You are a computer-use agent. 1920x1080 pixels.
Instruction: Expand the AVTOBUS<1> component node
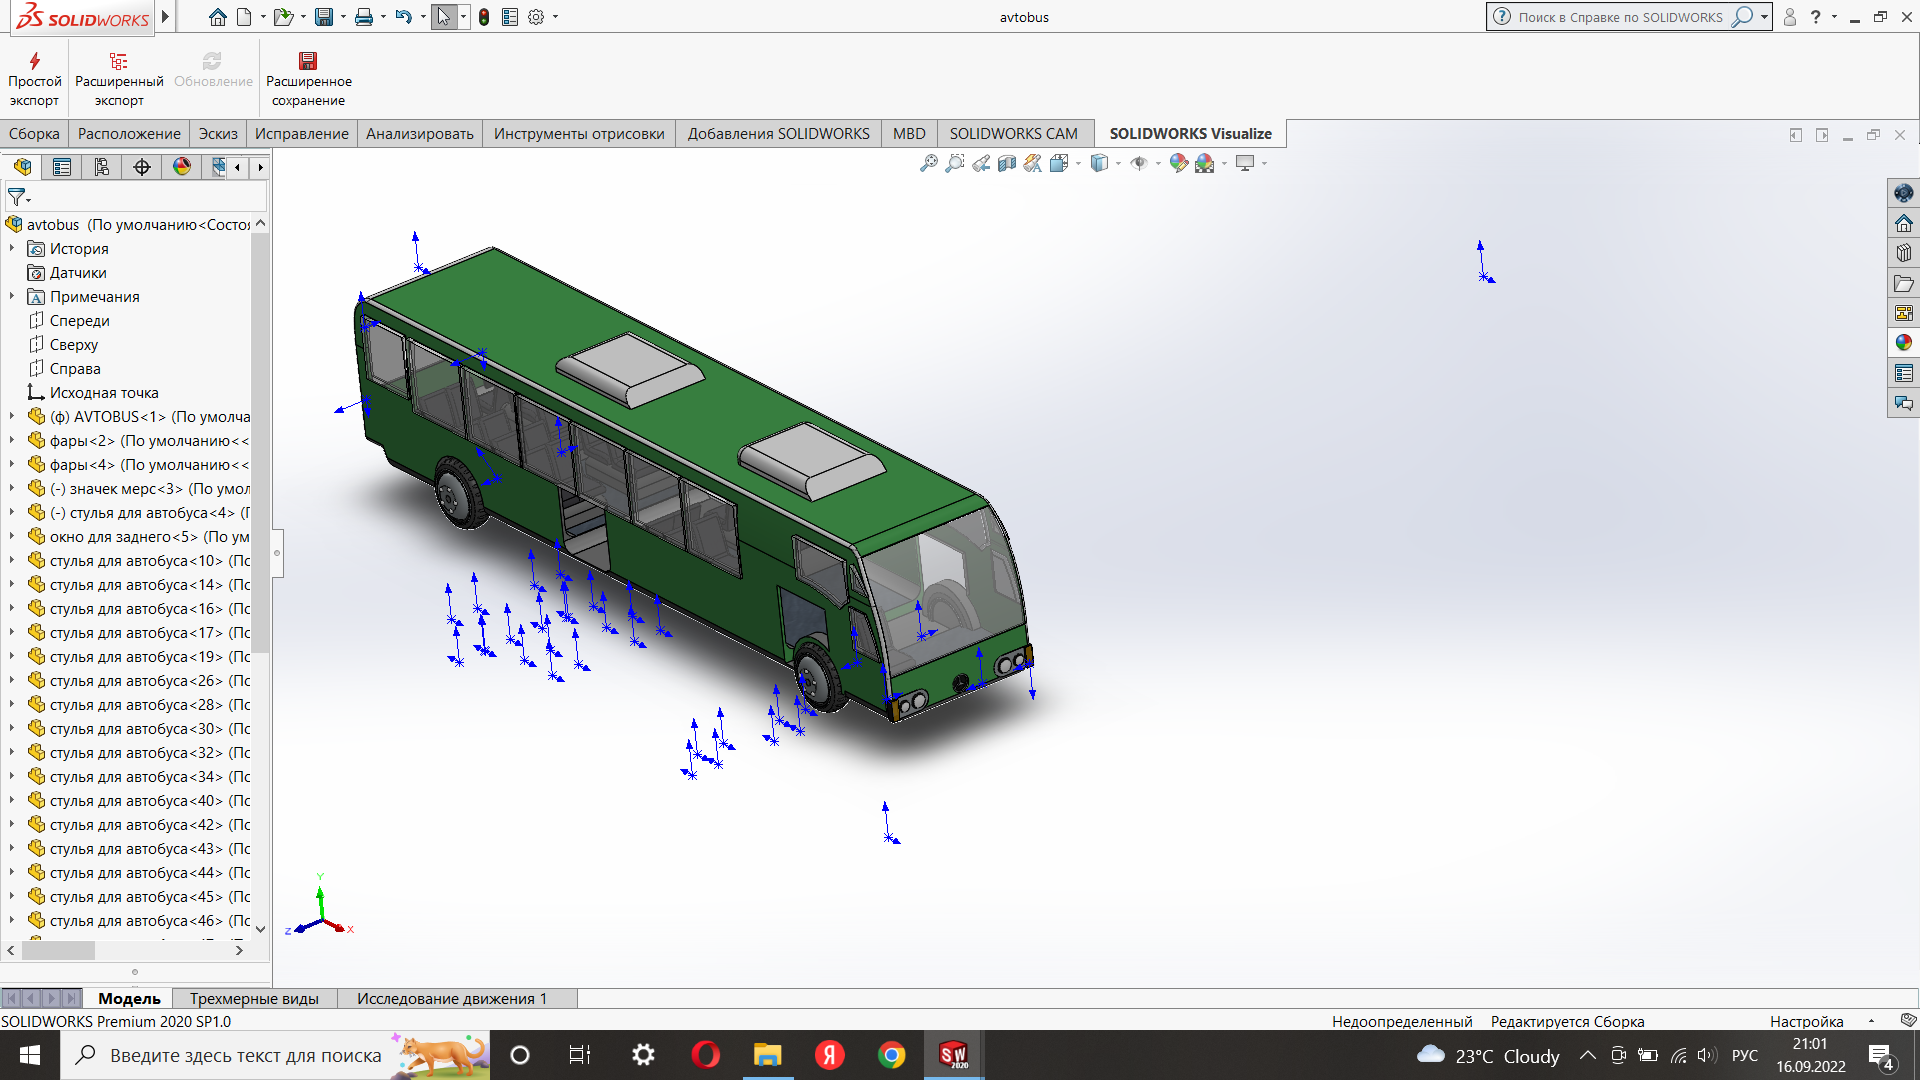(12, 417)
